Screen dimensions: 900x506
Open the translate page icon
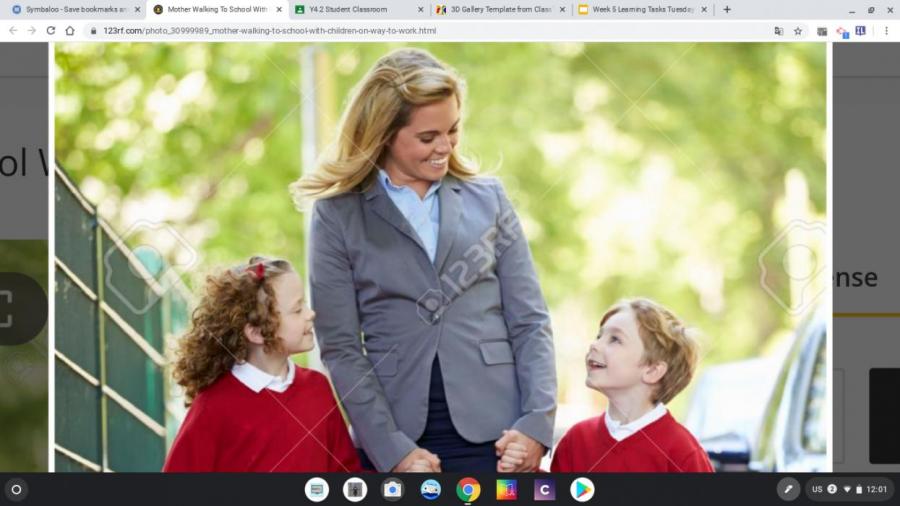coord(778,31)
